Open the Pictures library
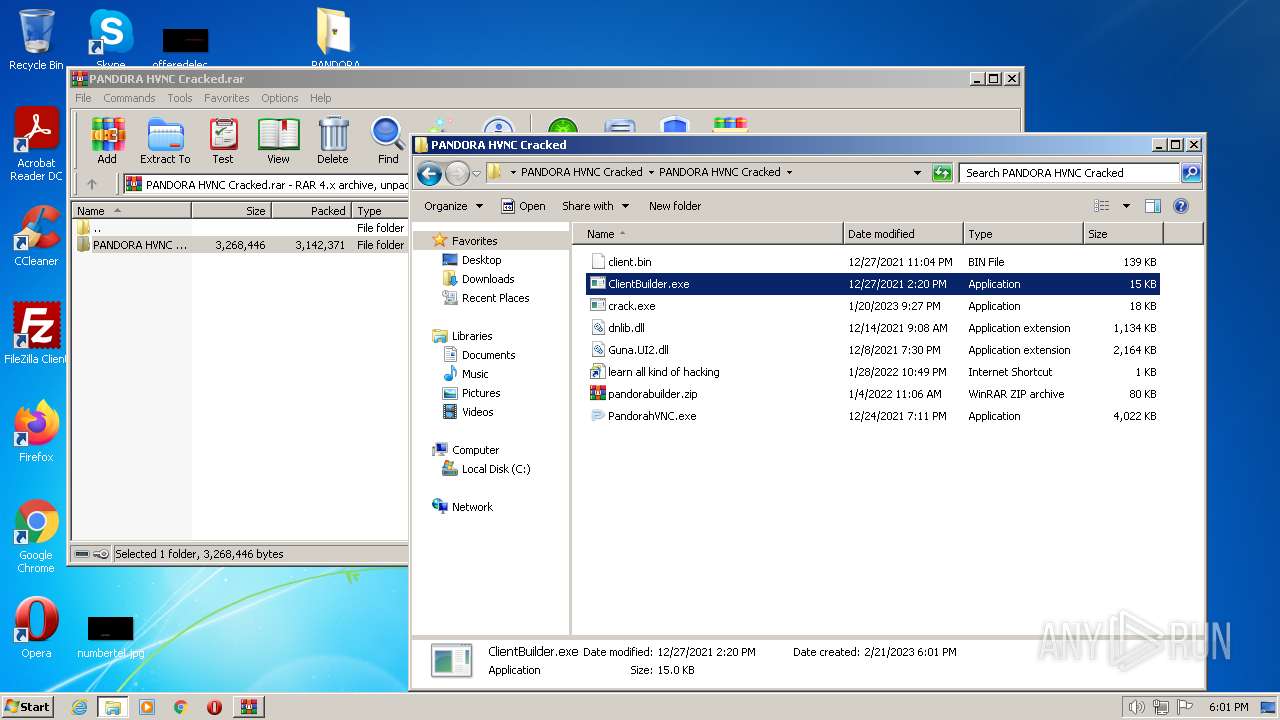The width and height of the screenshot is (1280, 720). 481,393
